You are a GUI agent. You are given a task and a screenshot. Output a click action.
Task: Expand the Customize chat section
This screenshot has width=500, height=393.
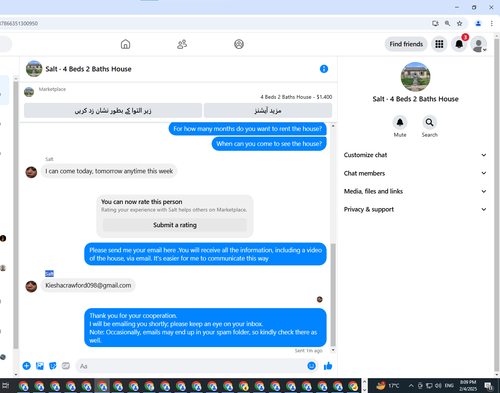tap(415, 155)
